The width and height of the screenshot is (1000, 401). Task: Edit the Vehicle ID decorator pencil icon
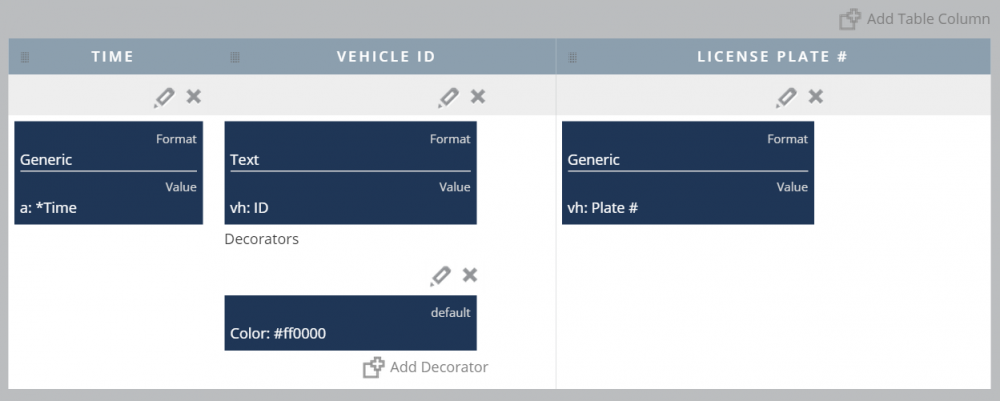coord(441,276)
